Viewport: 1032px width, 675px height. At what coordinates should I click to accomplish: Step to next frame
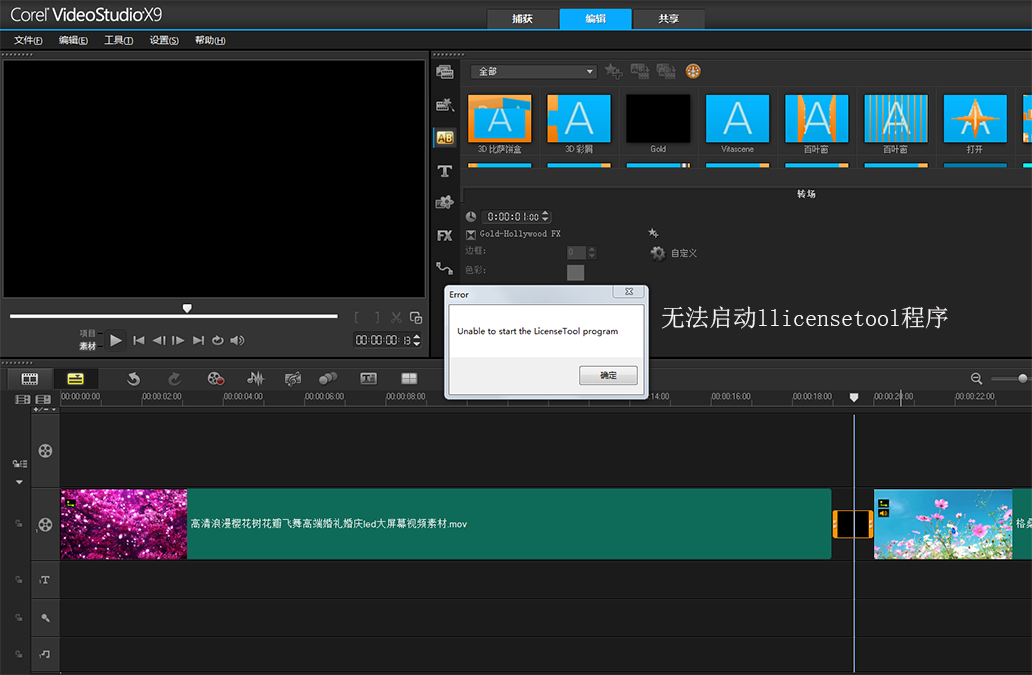point(178,340)
